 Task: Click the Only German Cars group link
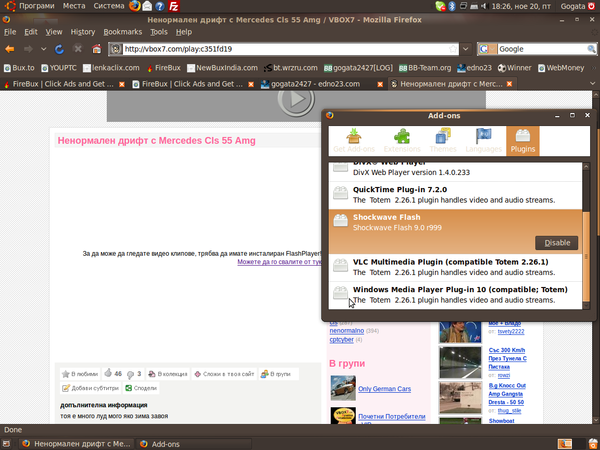(384, 389)
